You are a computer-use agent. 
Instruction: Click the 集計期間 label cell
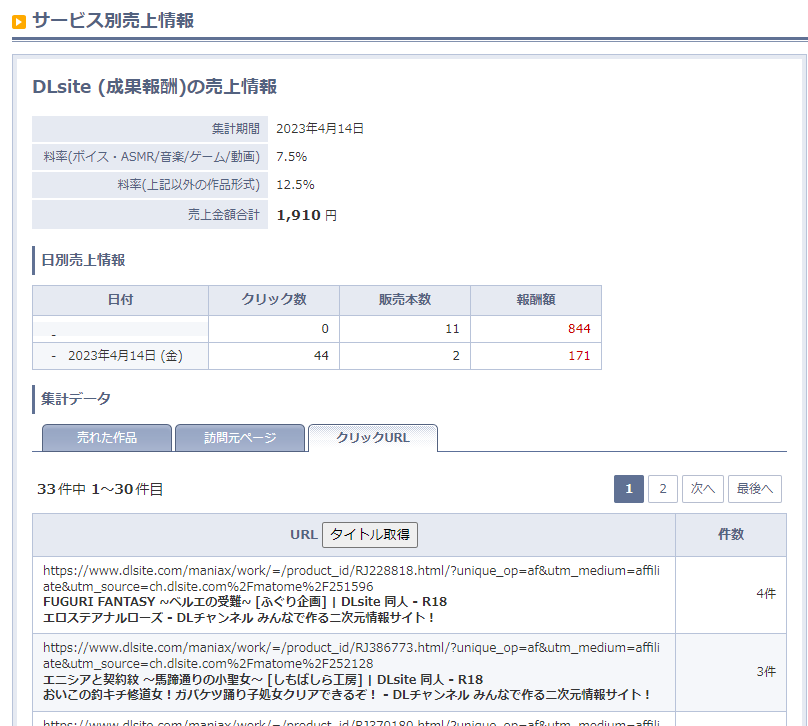point(150,129)
